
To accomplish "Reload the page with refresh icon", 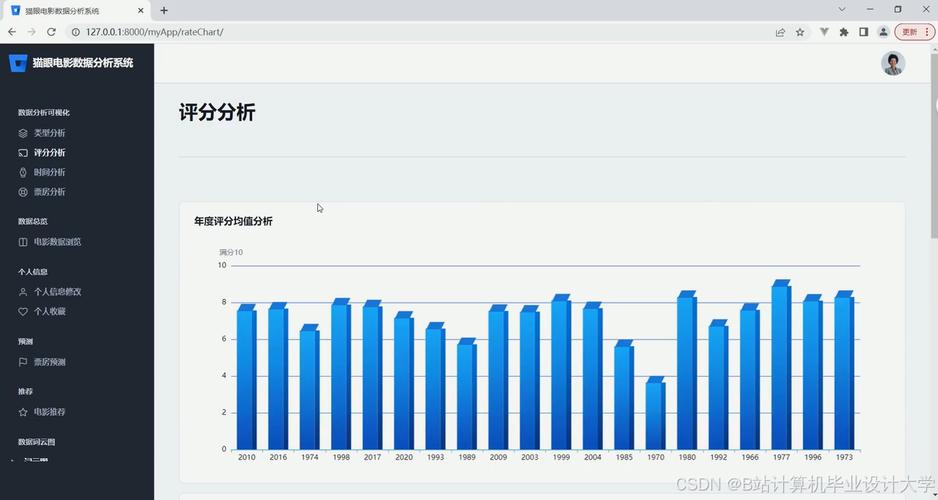I will (x=51, y=32).
